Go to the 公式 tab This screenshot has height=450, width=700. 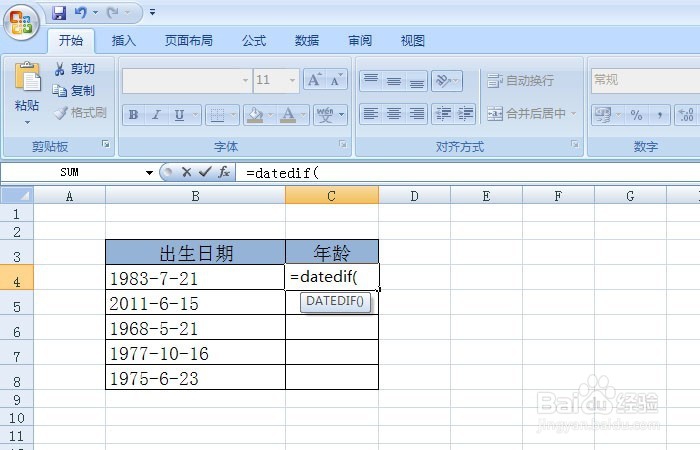coord(254,41)
